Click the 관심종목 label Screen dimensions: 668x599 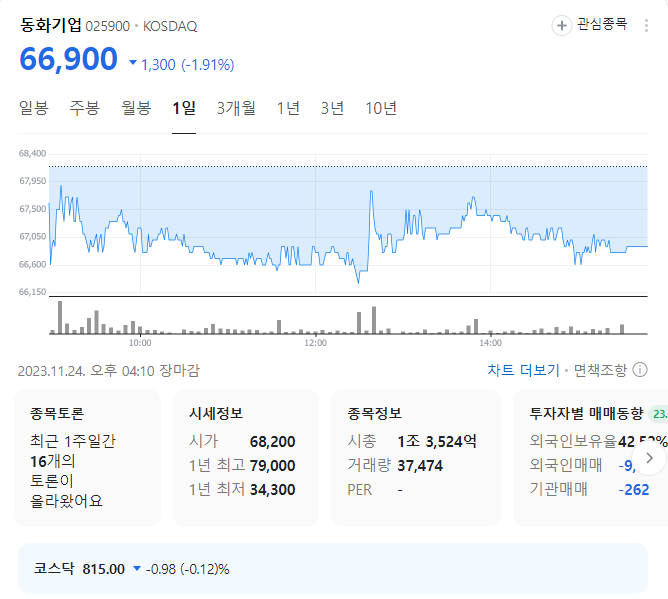click(x=602, y=24)
